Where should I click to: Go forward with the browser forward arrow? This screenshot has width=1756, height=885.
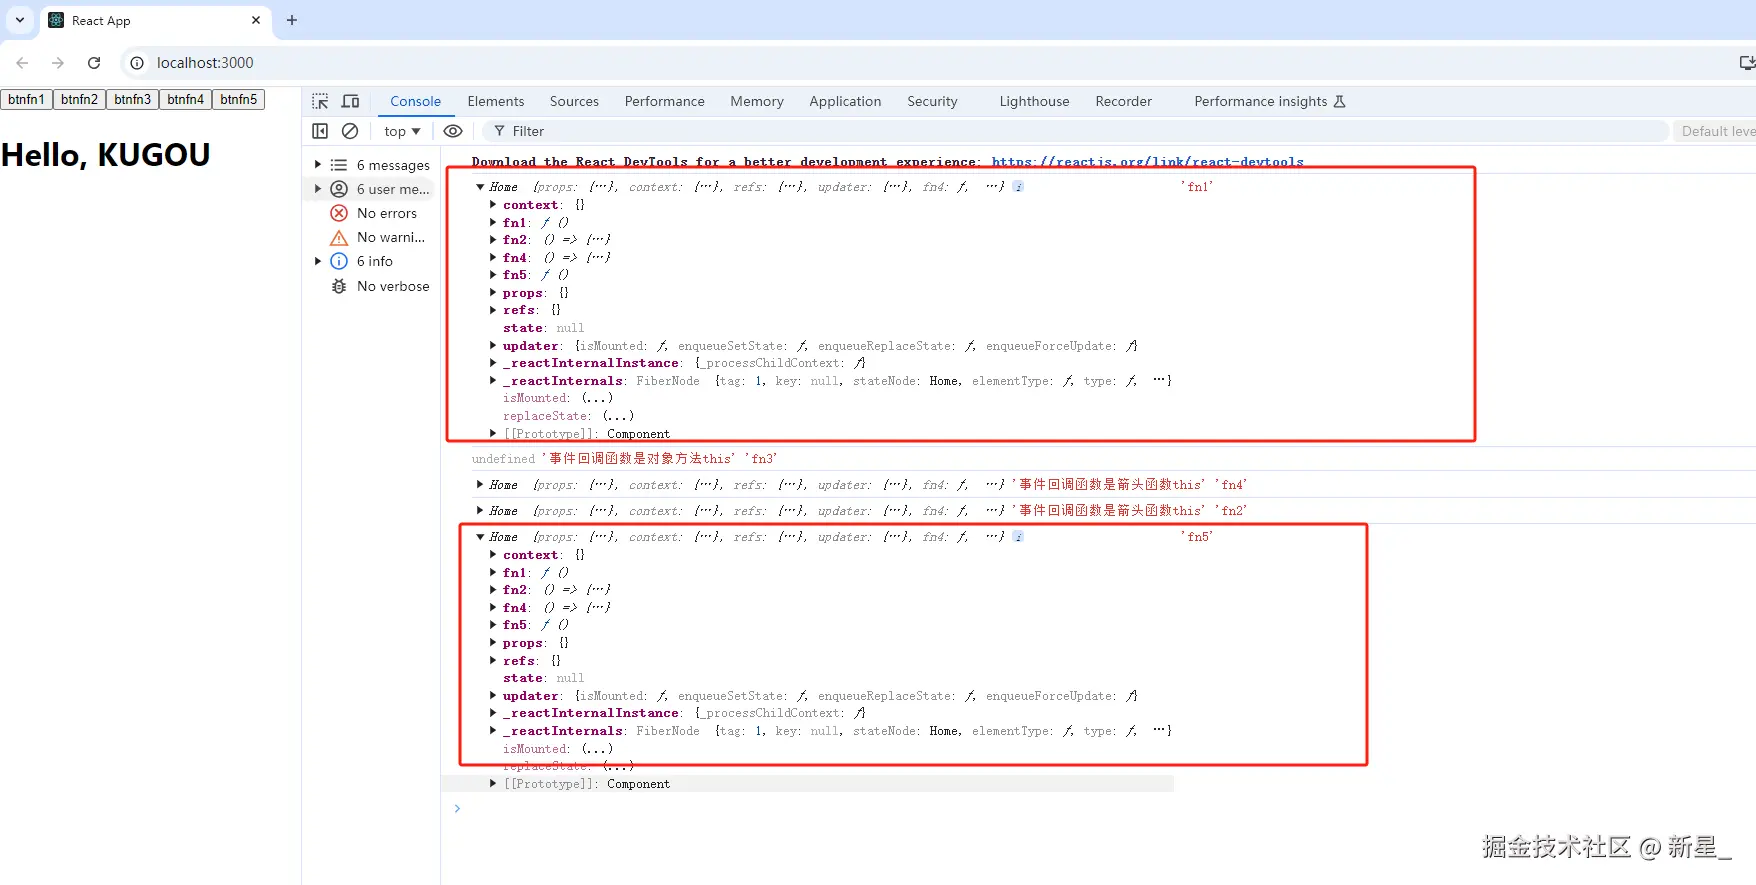point(58,62)
